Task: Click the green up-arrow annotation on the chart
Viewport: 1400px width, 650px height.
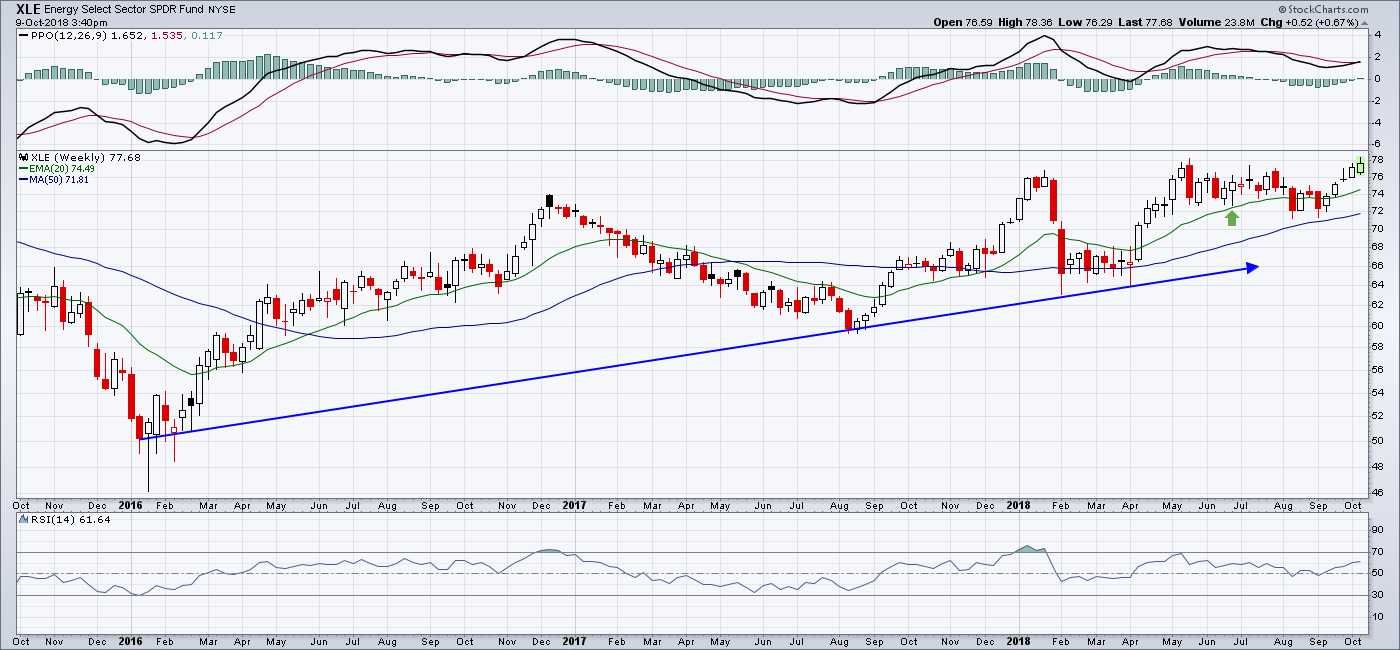Action: [1232, 216]
